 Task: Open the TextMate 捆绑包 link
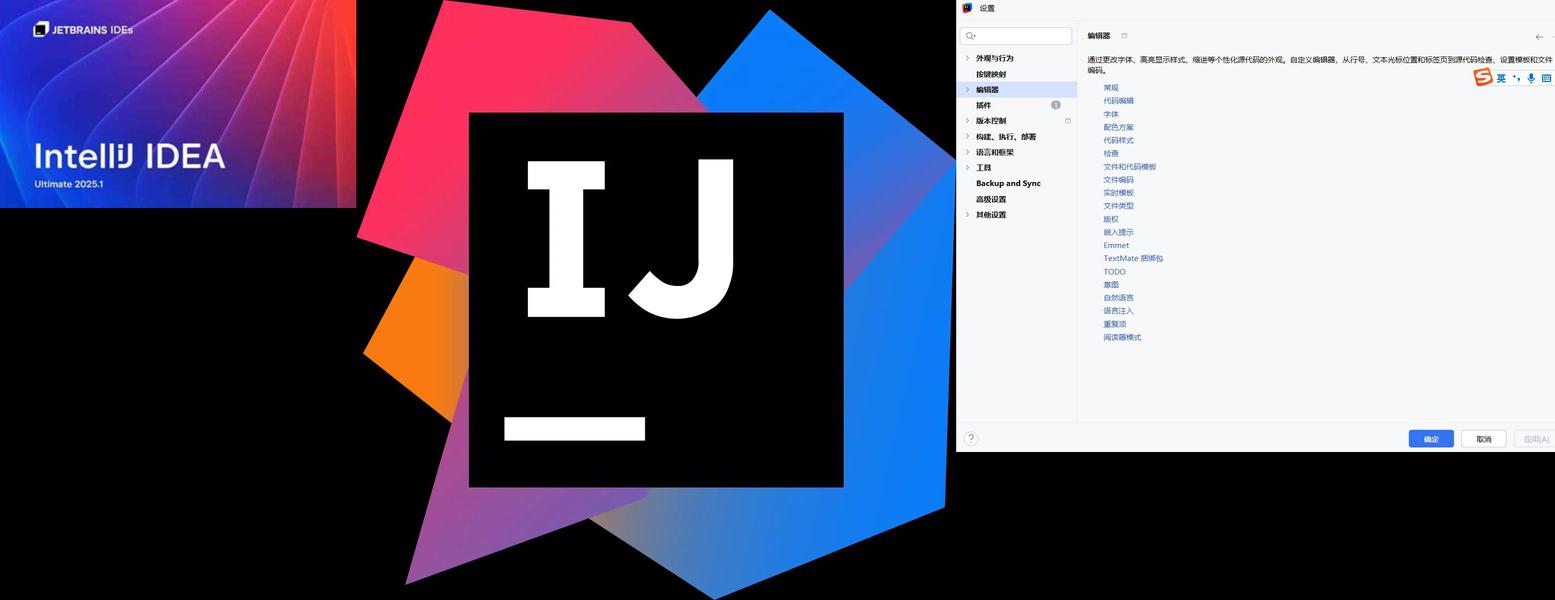coord(1133,258)
